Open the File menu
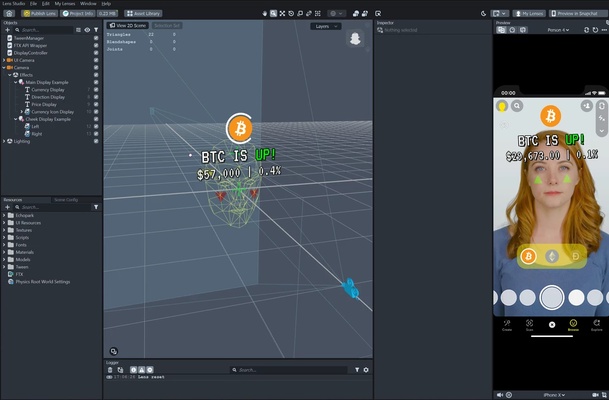 tap(33, 3)
